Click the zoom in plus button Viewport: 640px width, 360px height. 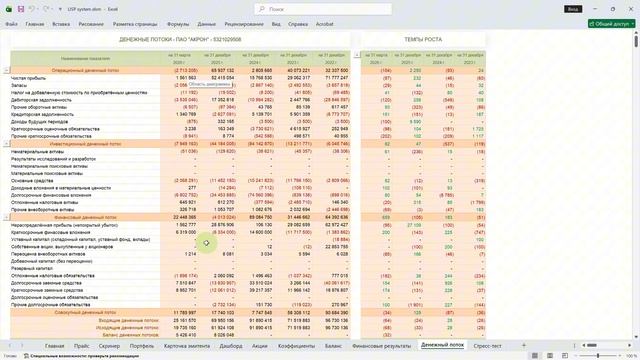coord(621,356)
